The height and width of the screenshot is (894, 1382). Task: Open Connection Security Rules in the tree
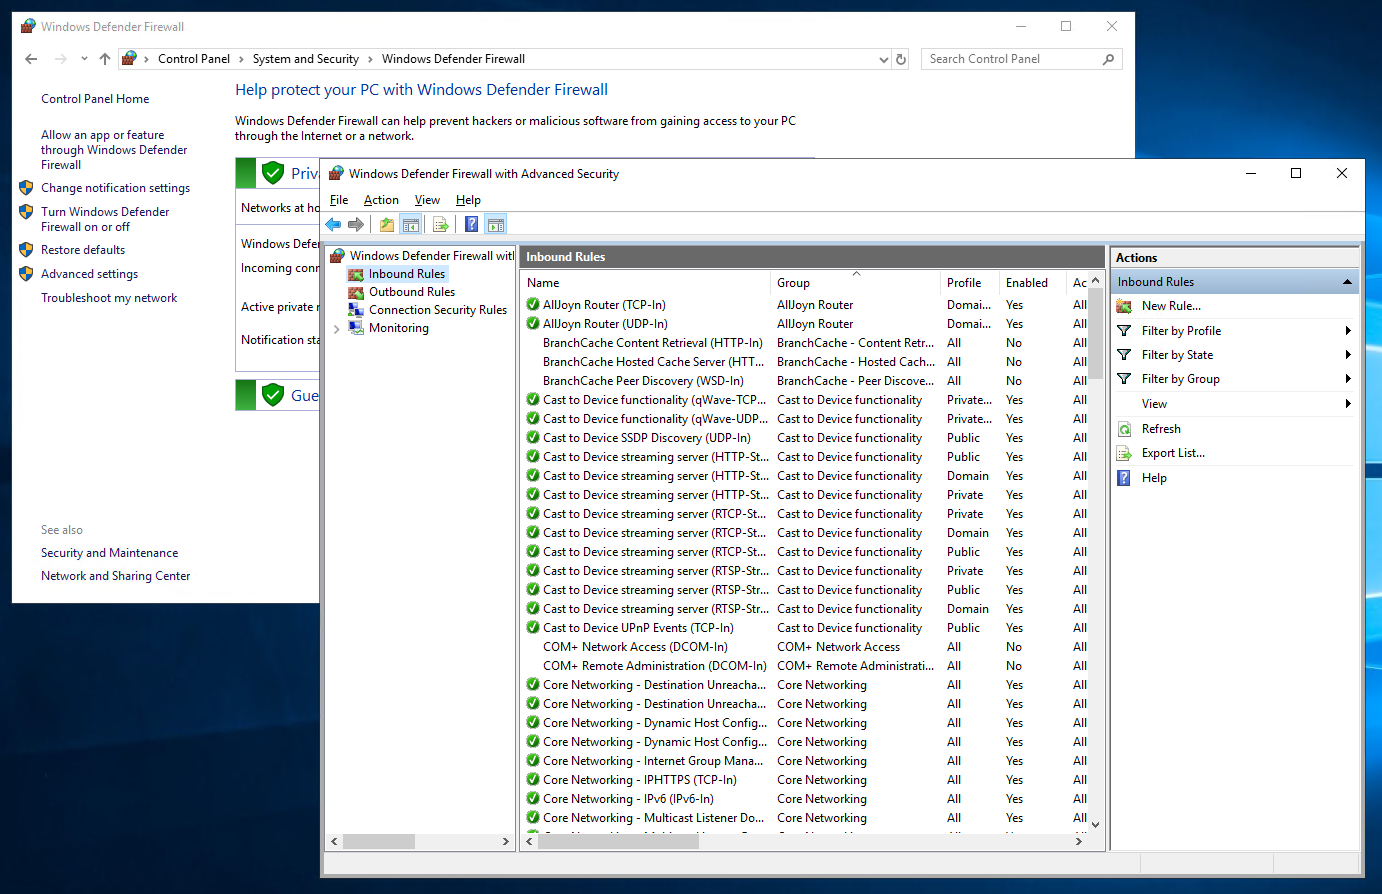[437, 310]
